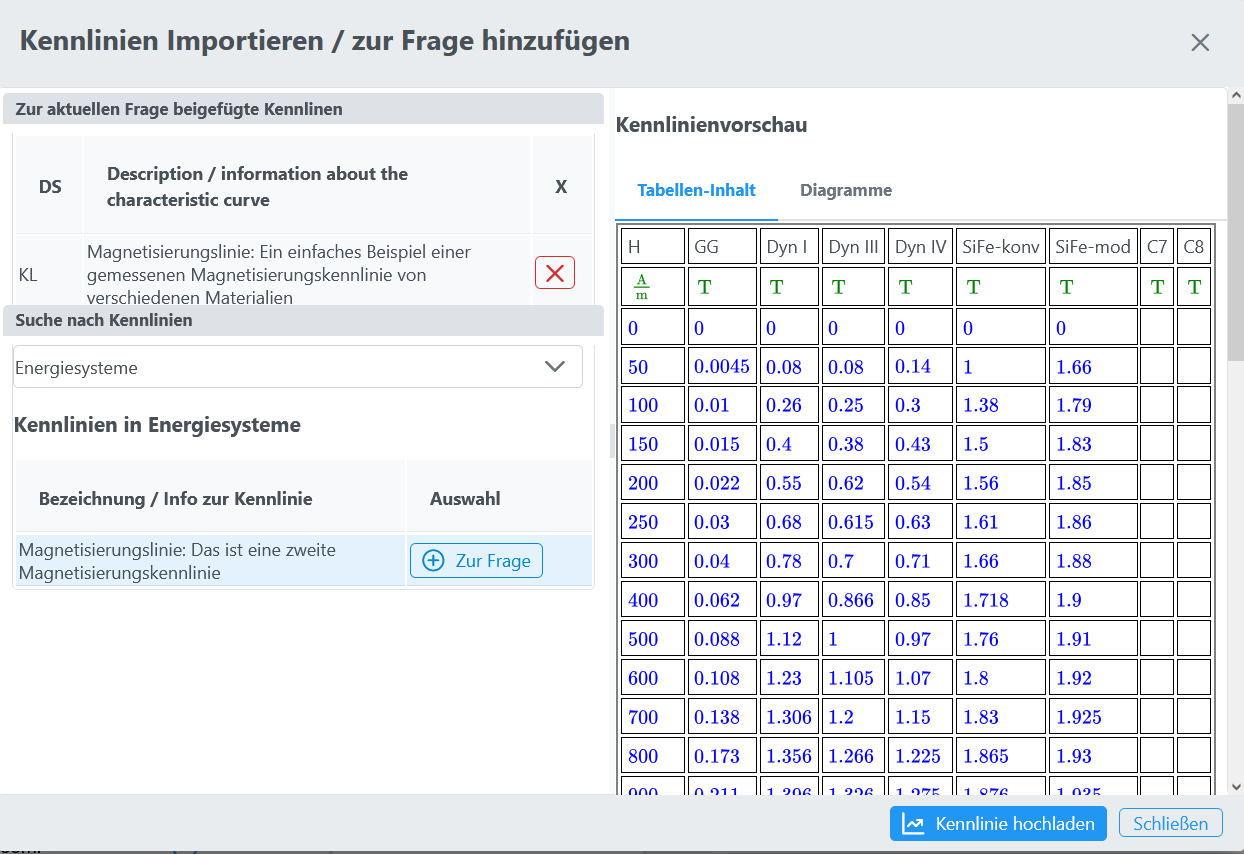Viewport: 1244px width, 854px height.
Task: Click the SiFe-mod value 1.925 cell
Action: [1093, 717]
